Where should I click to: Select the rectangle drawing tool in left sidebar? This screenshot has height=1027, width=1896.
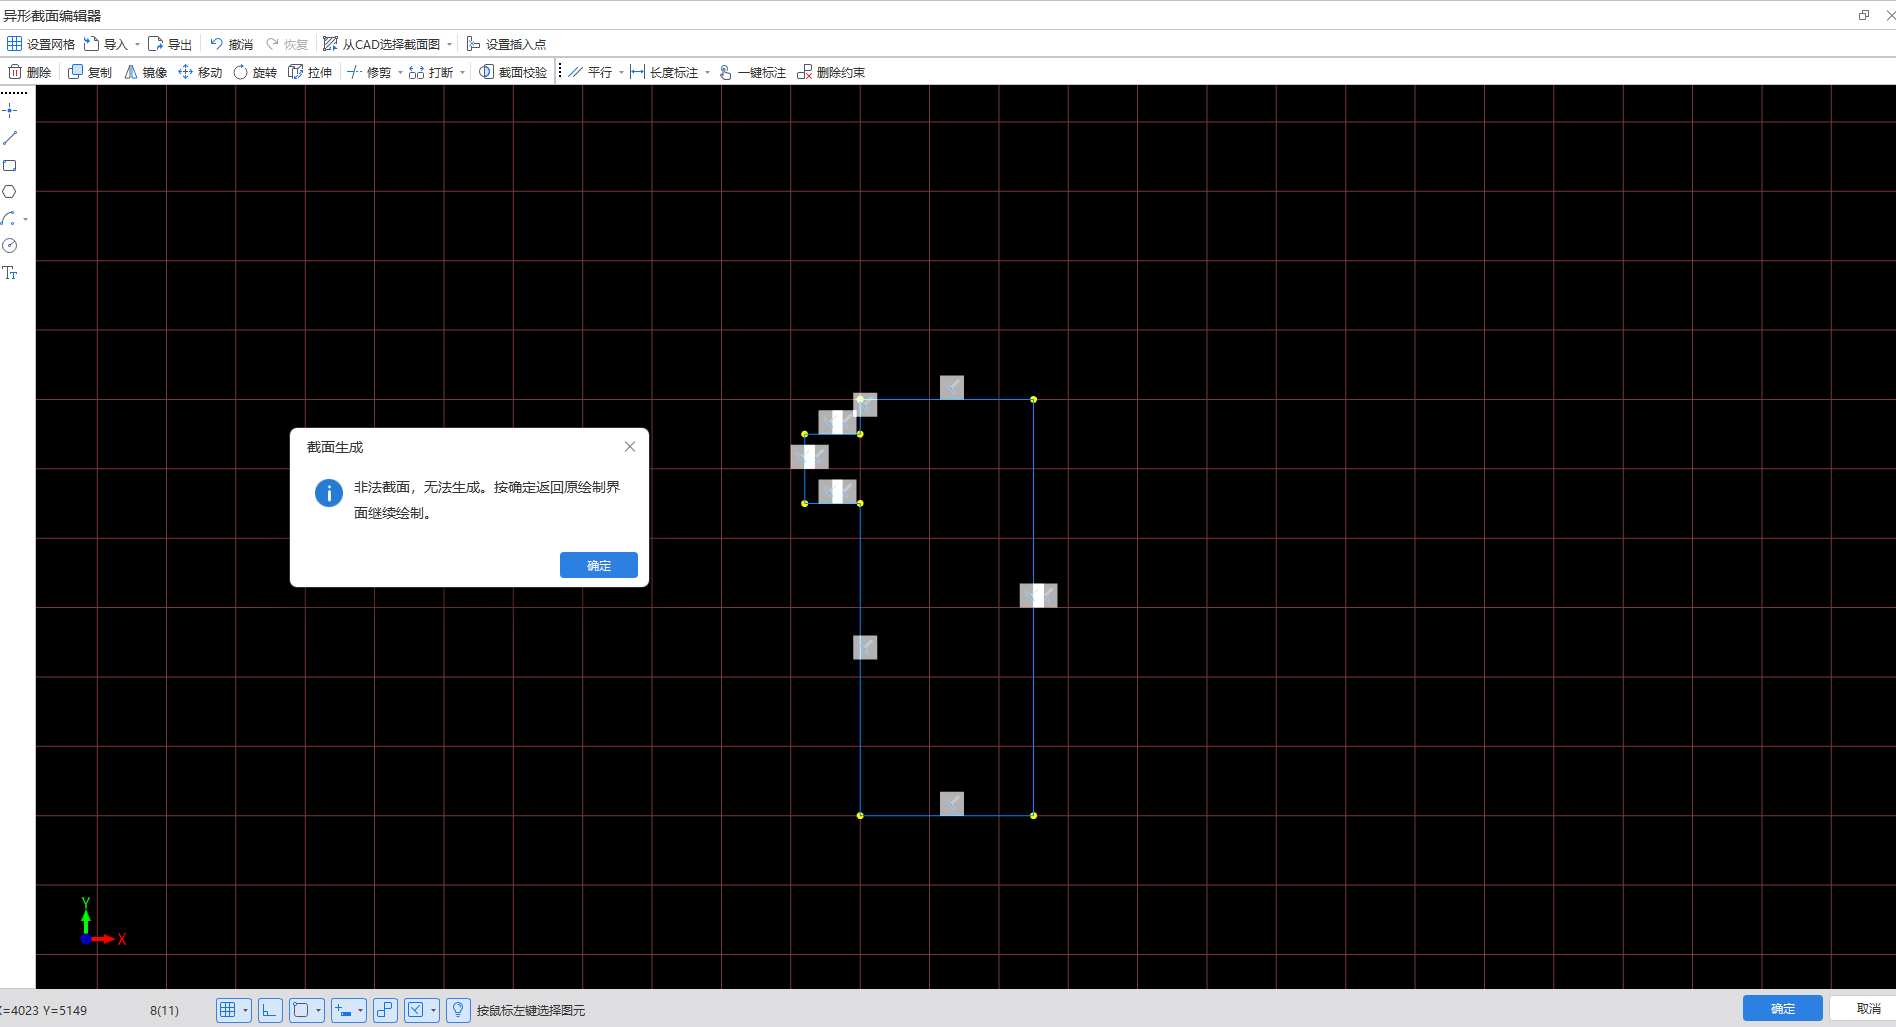pyautogui.click(x=10, y=165)
